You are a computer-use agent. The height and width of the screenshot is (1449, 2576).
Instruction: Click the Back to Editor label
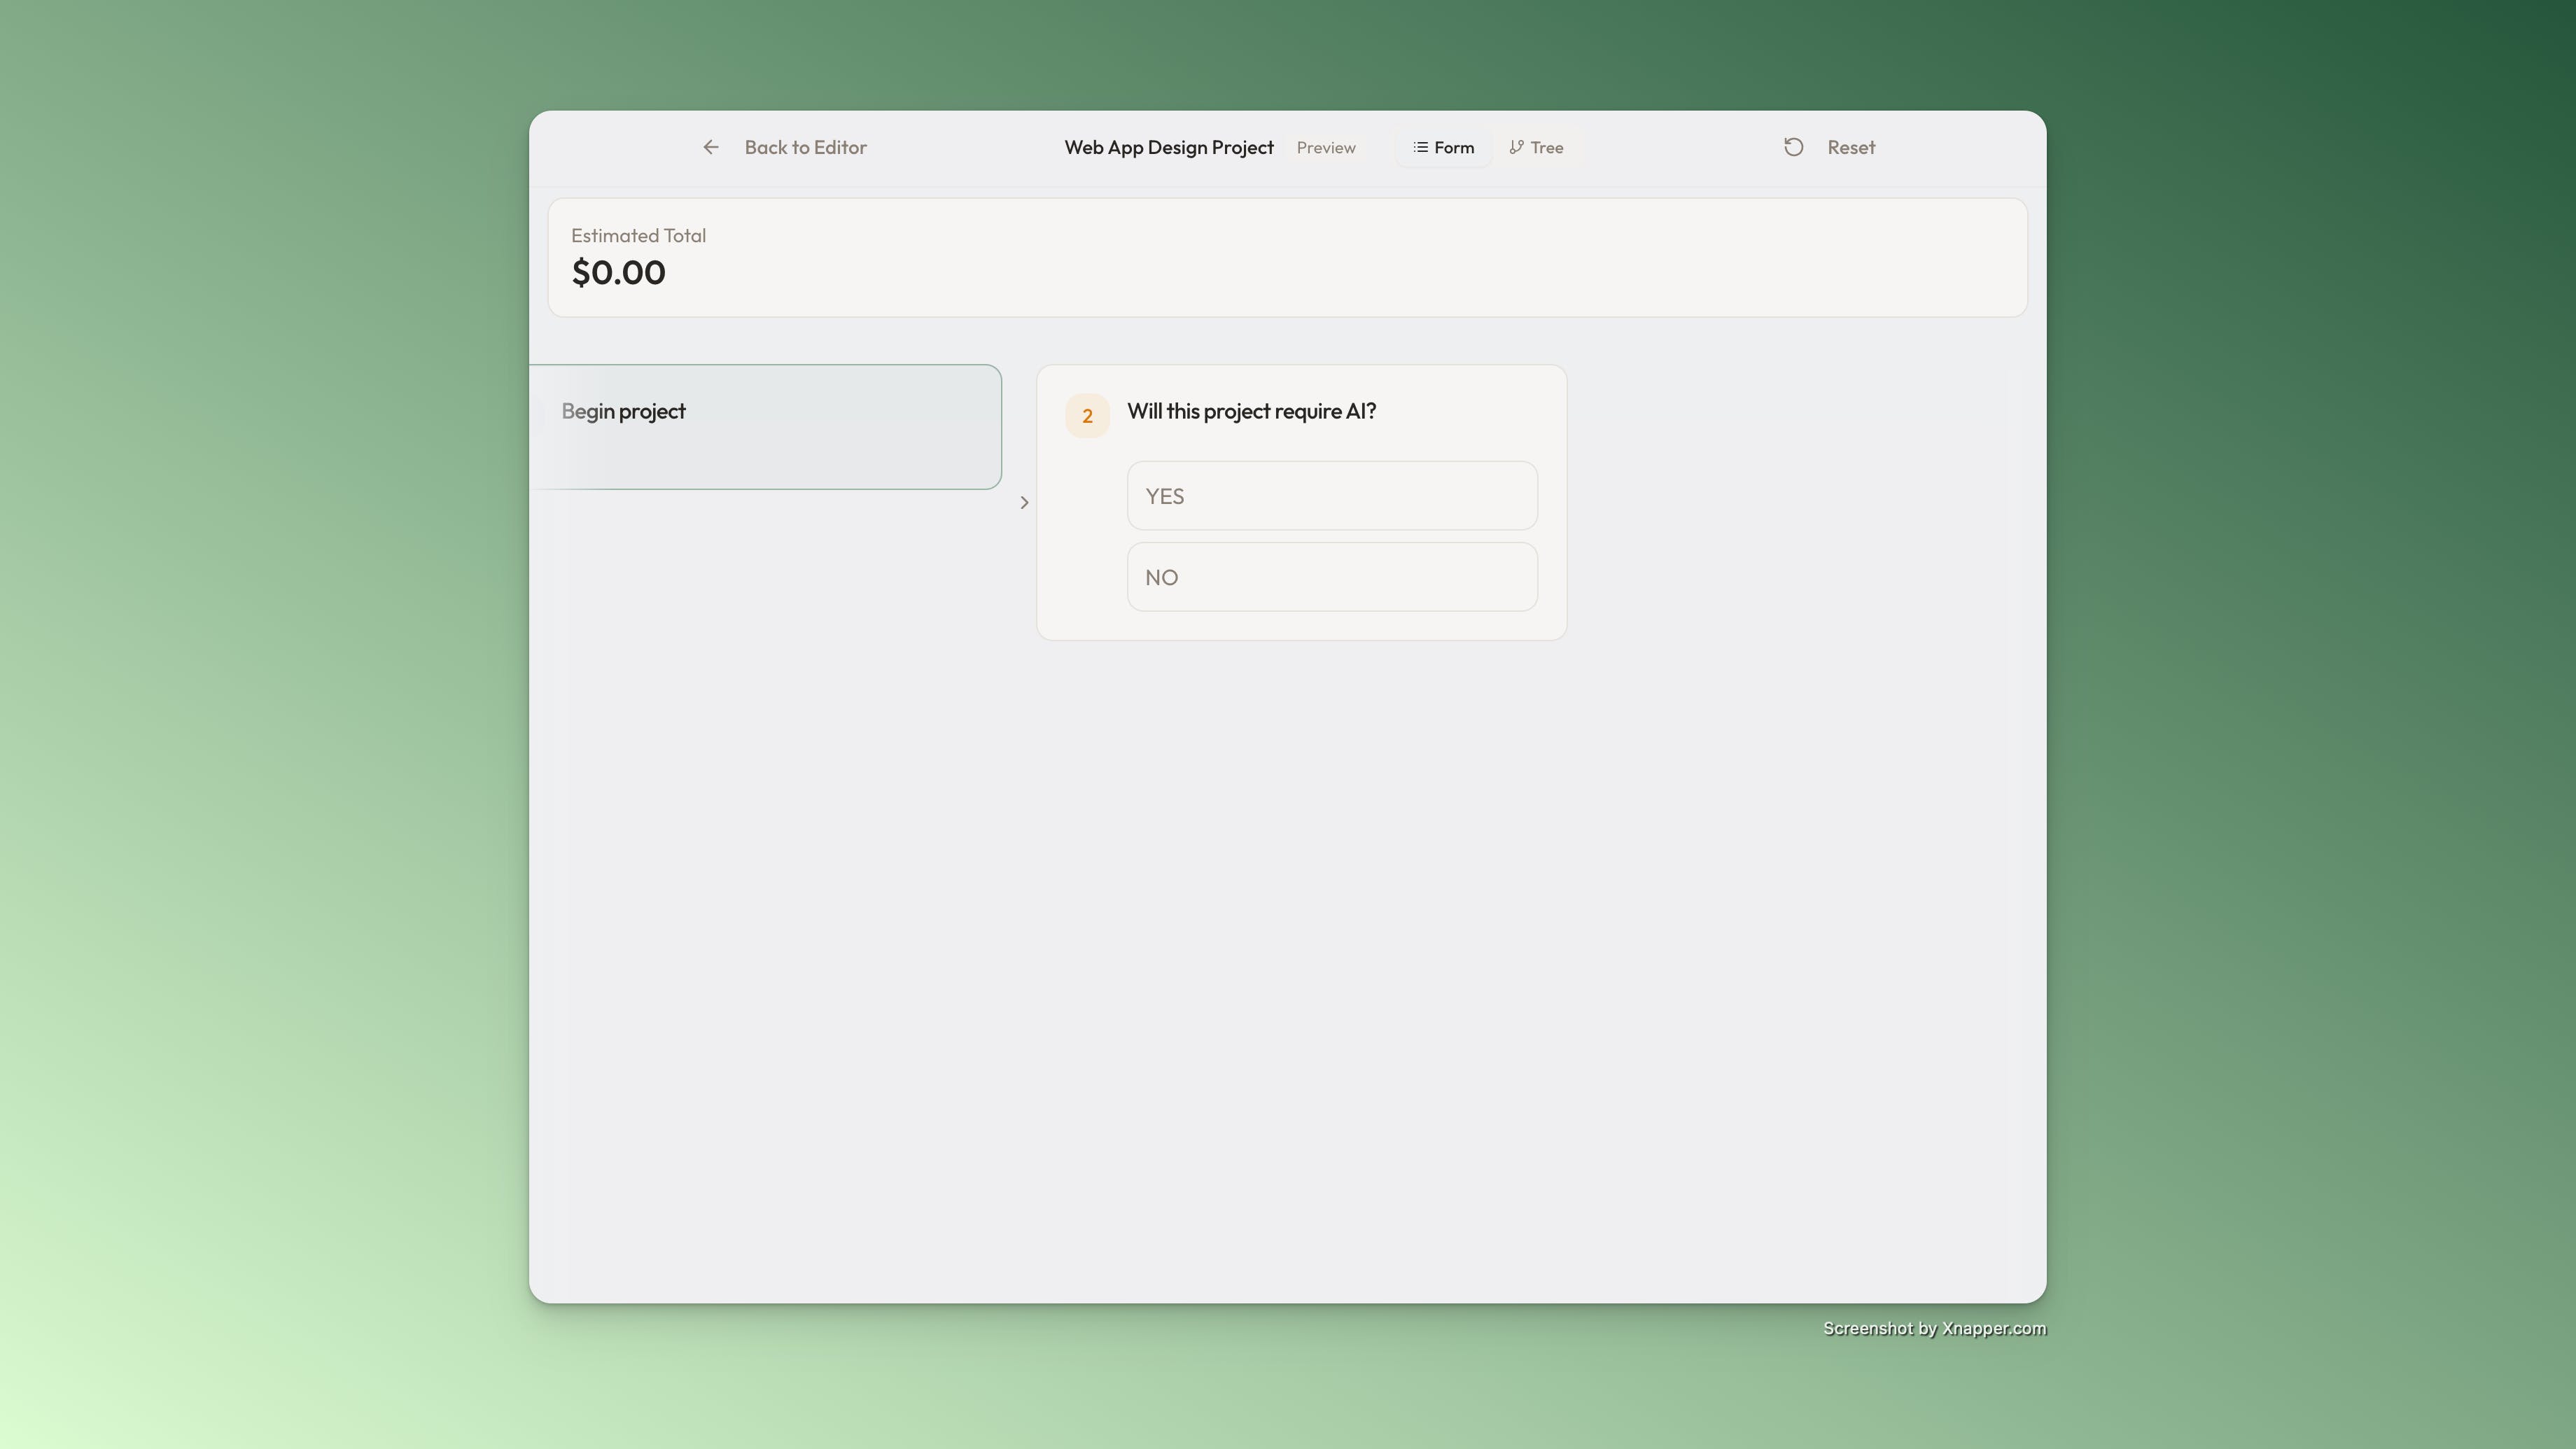(x=805, y=147)
